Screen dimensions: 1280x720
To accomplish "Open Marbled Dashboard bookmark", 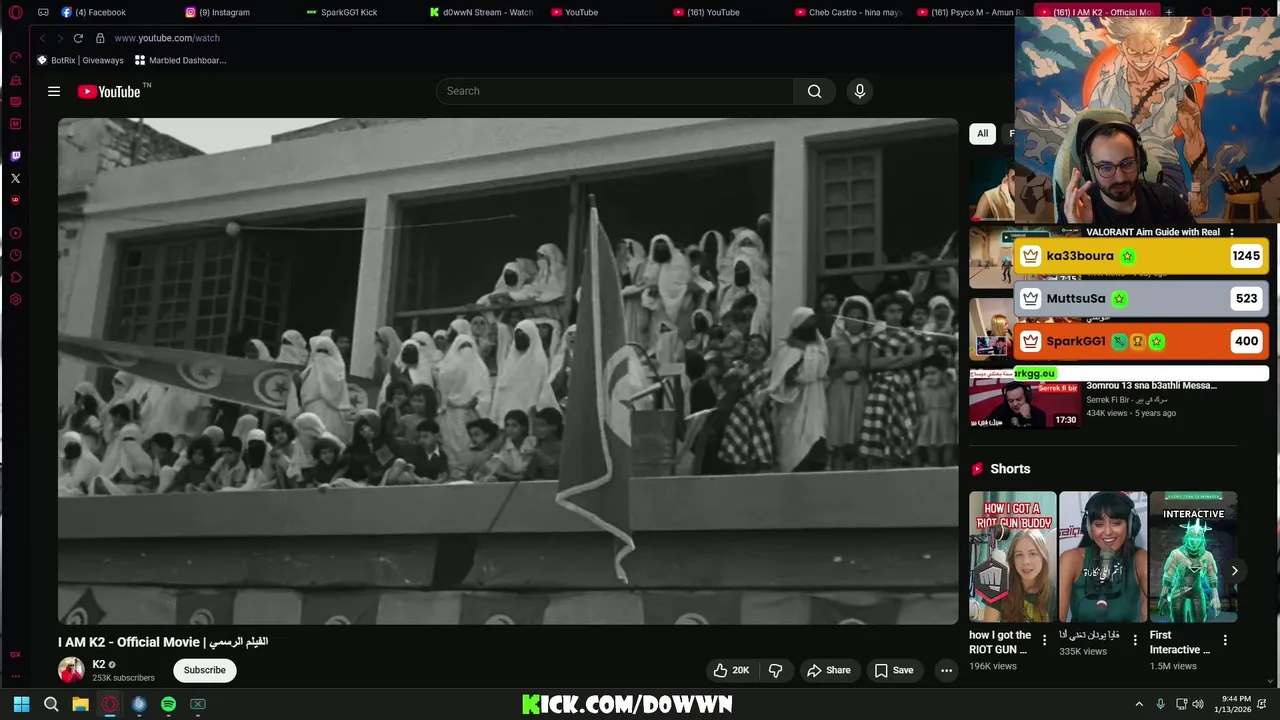I will pos(180,60).
